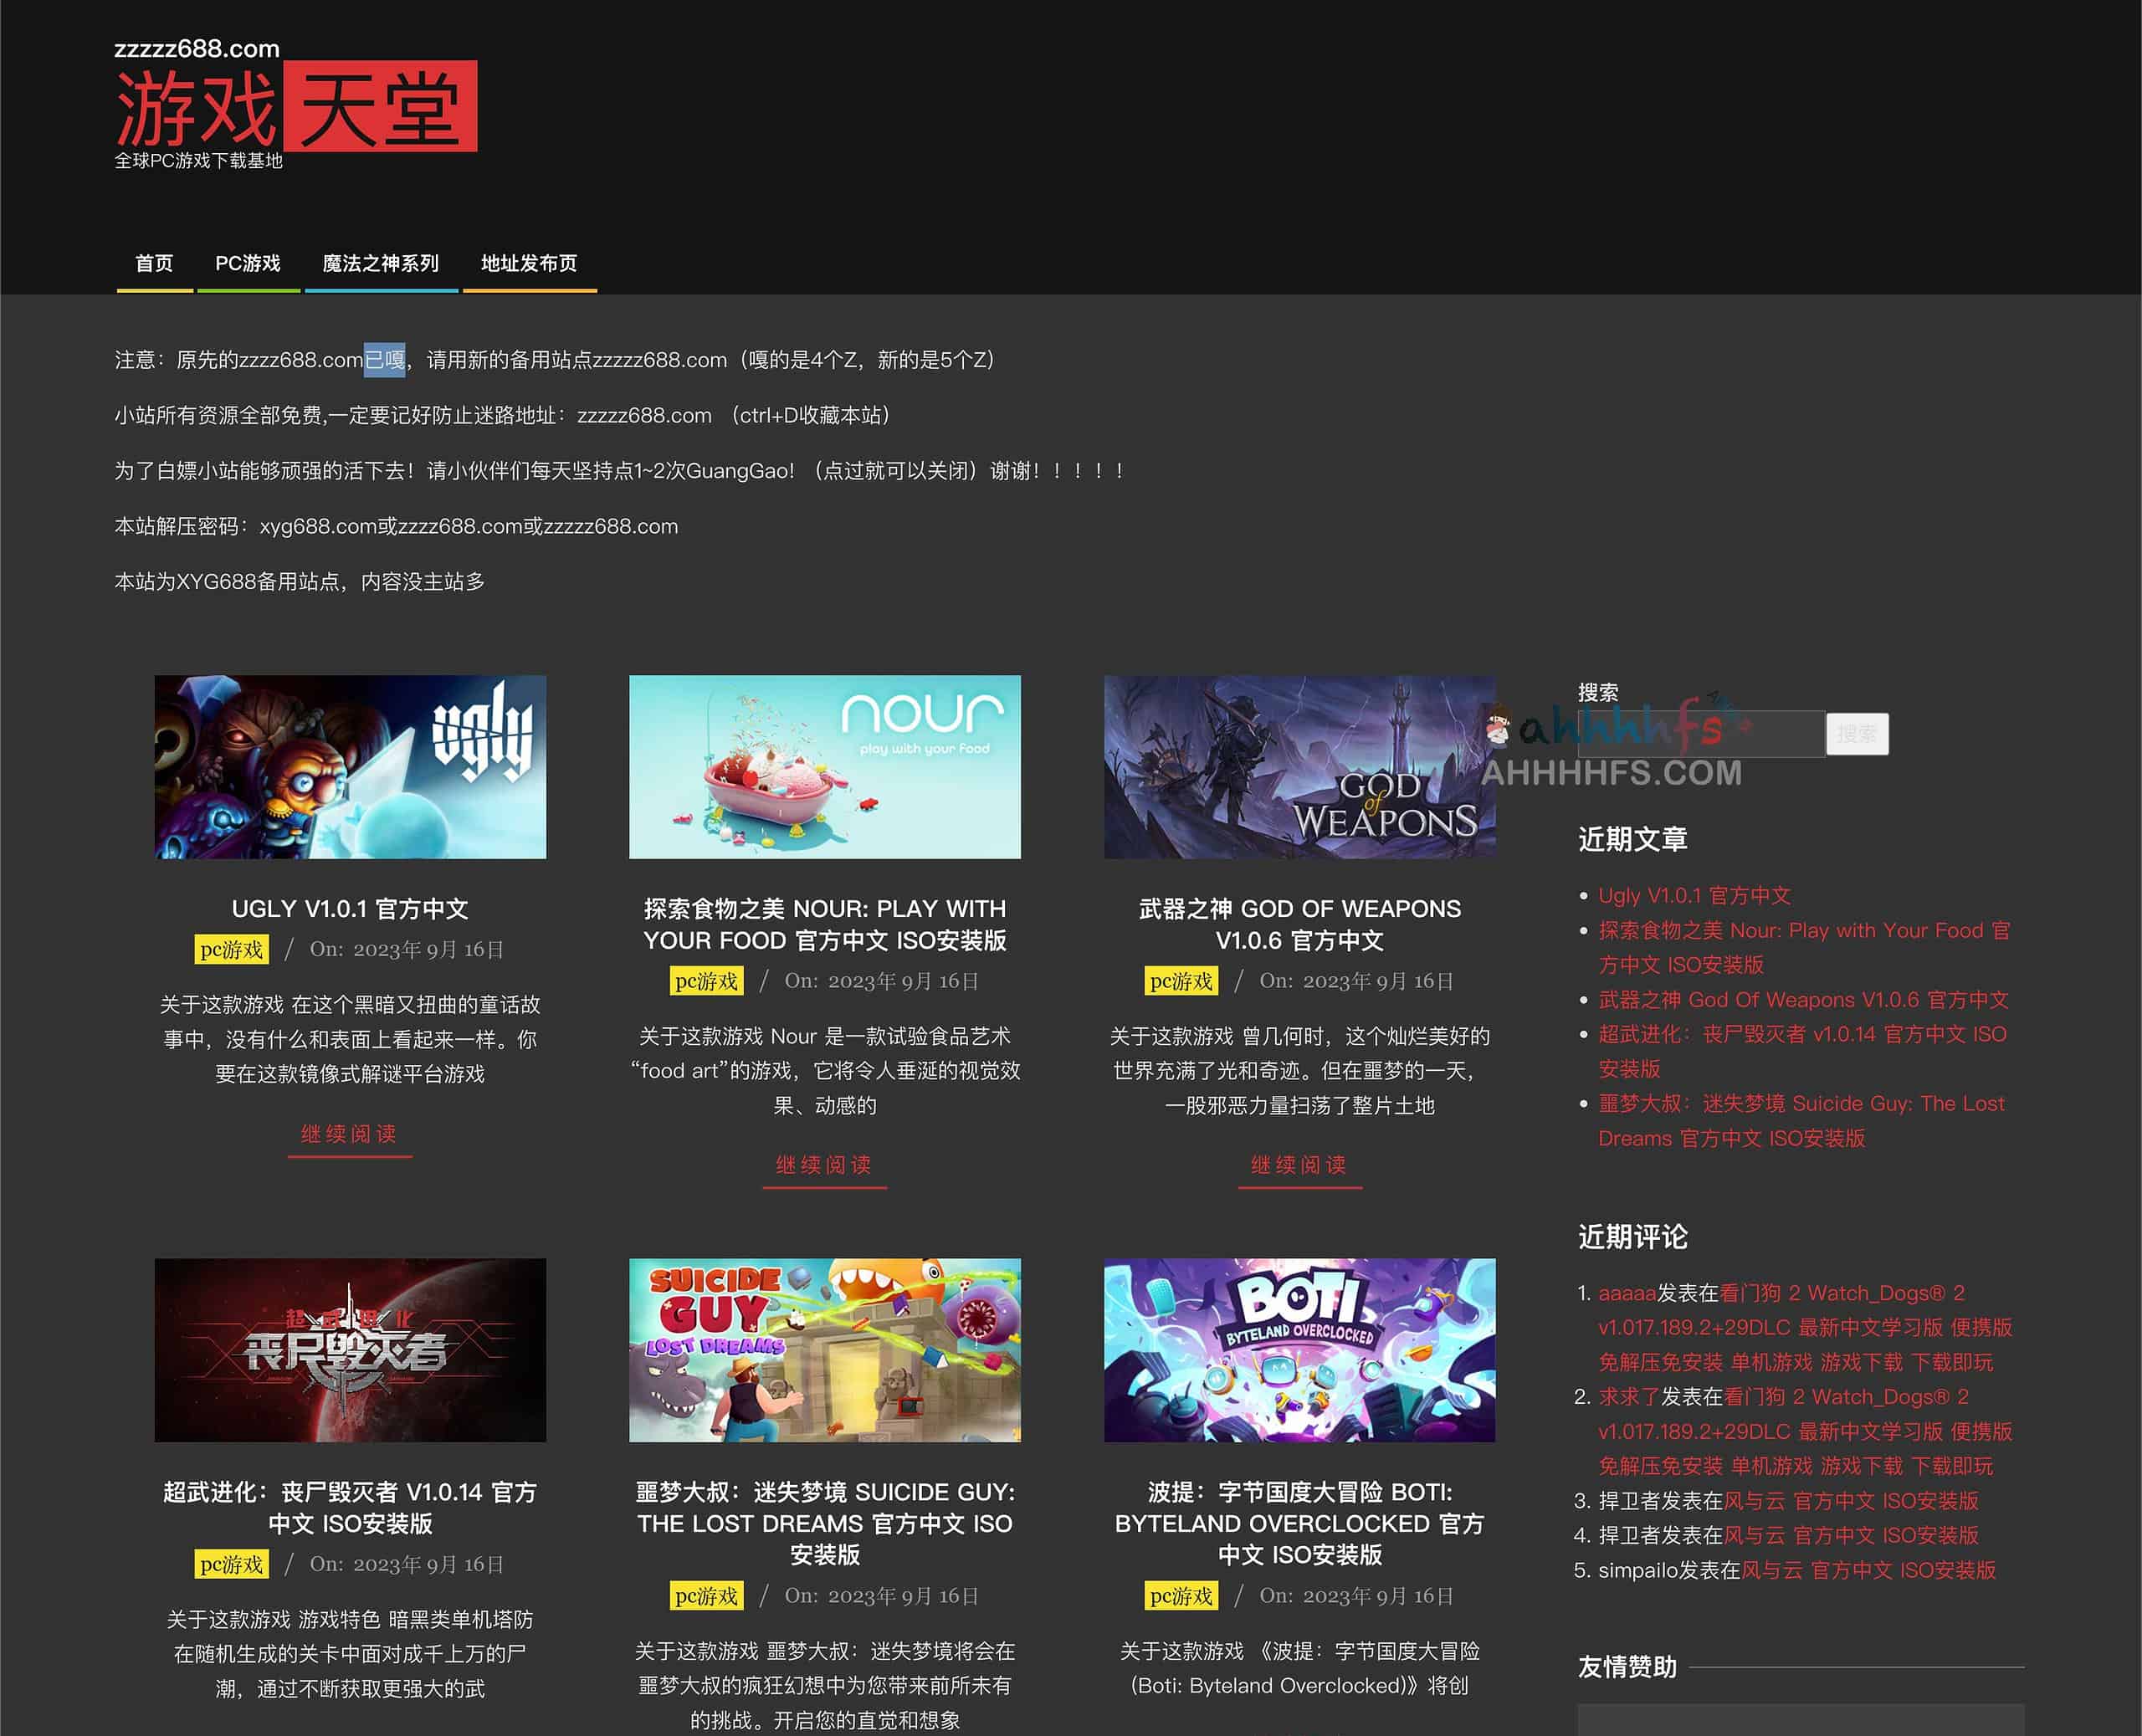Click the God of Weapons thumbnail
Screen dimensions: 2142x1736
coord(1299,766)
